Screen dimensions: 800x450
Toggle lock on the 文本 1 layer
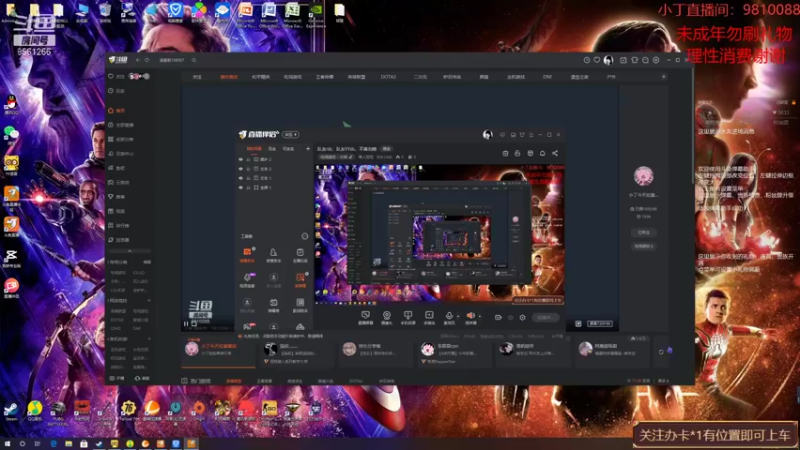[x=248, y=178]
